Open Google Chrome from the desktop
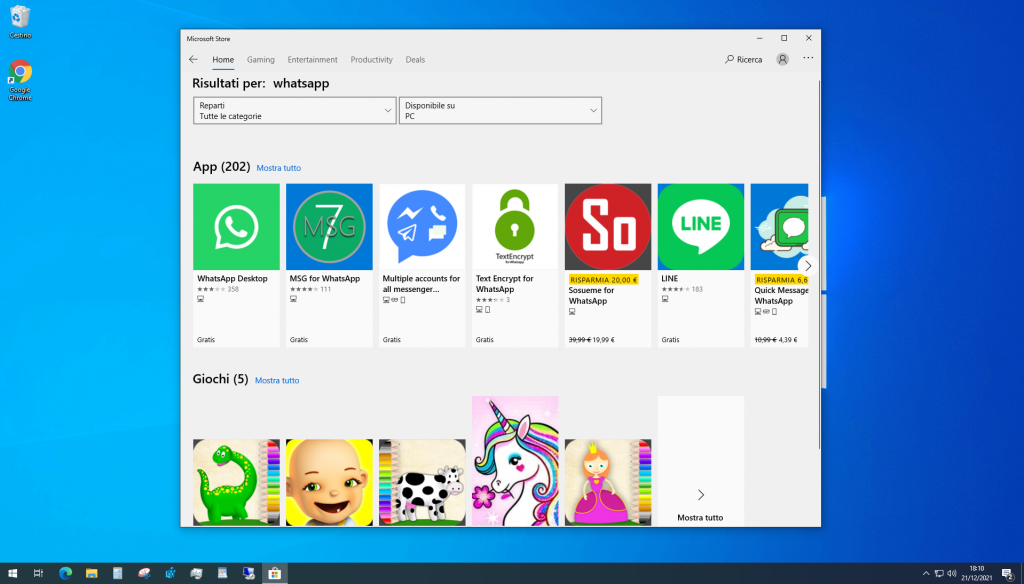The height and width of the screenshot is (584, 1024). pyautogui.click(x=20, y=80)
